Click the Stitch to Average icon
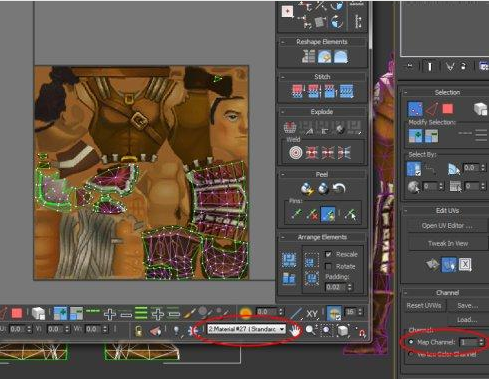 (x=314, y=91)
